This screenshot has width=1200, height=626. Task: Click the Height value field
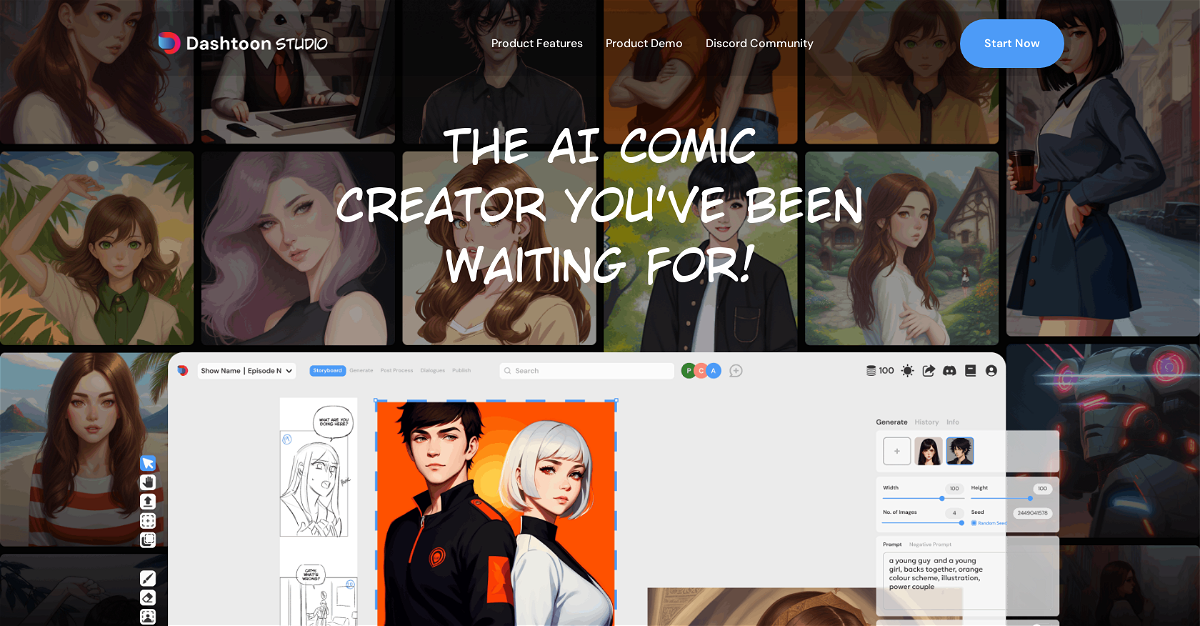(1042, 488)
